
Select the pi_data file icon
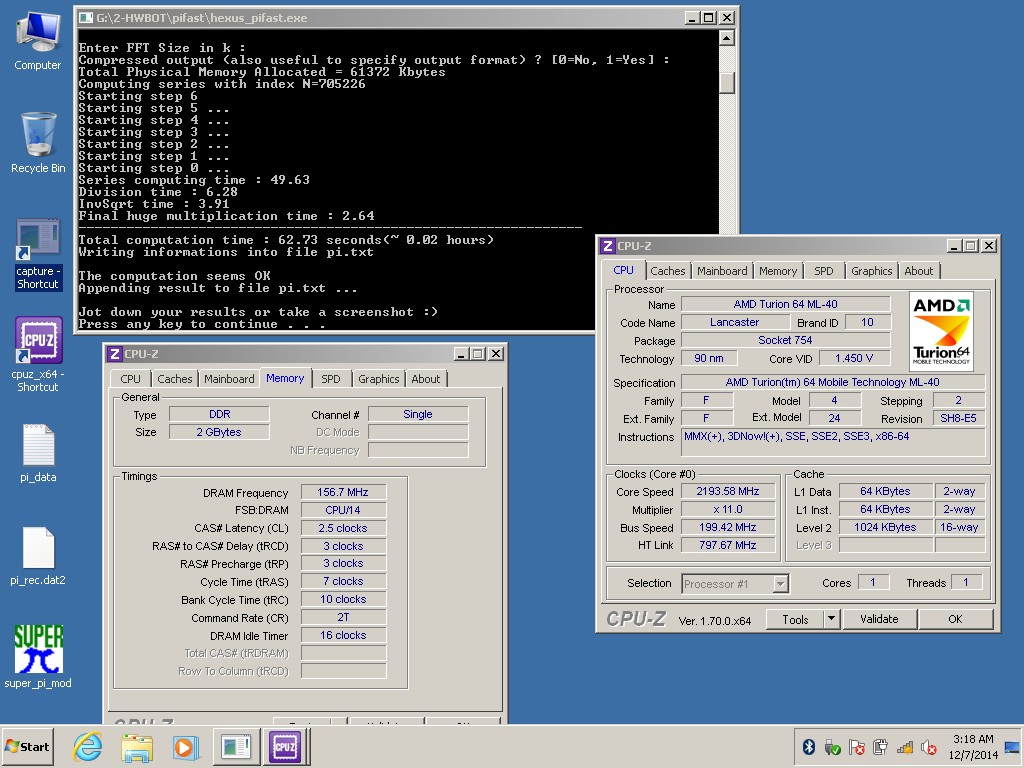coord(38,453)
